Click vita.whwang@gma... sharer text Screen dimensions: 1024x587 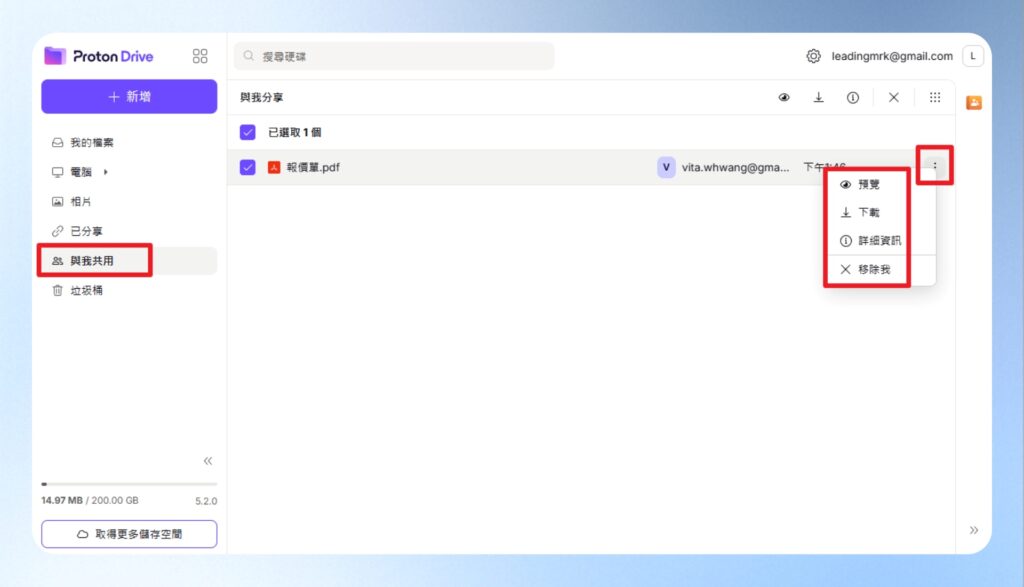pyautogui.click(x=735, y=167)
